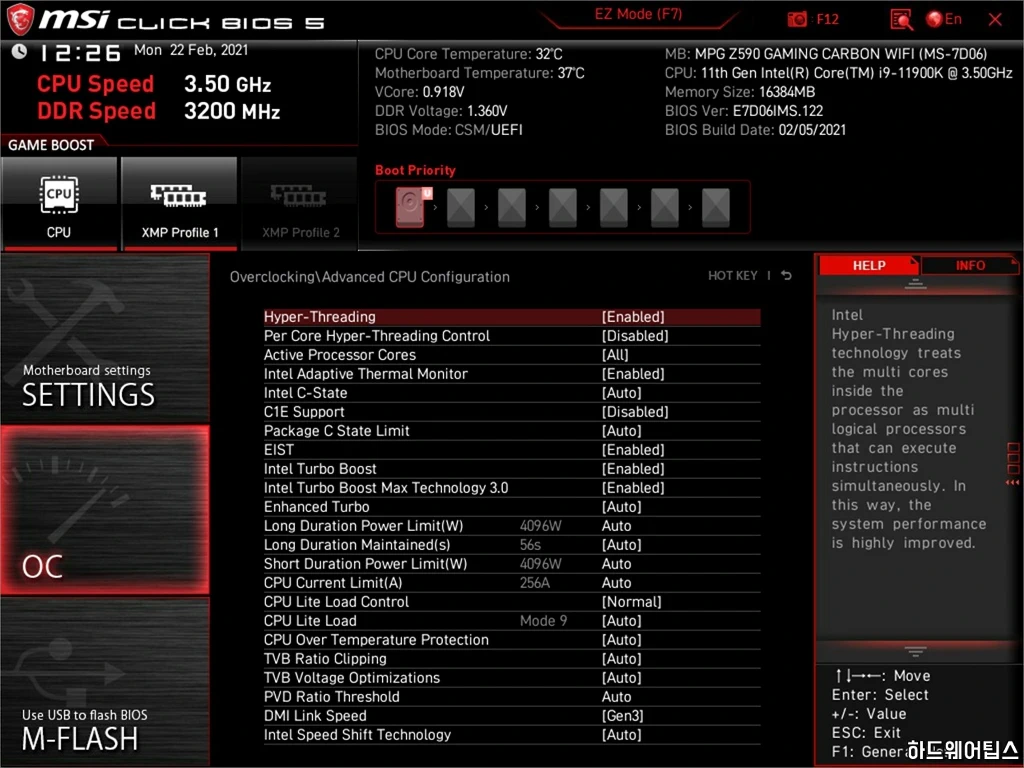Toggle the CPU Game Boost icon
The width and height of the screenshot is (1024, 768).
tap(59, 204)
